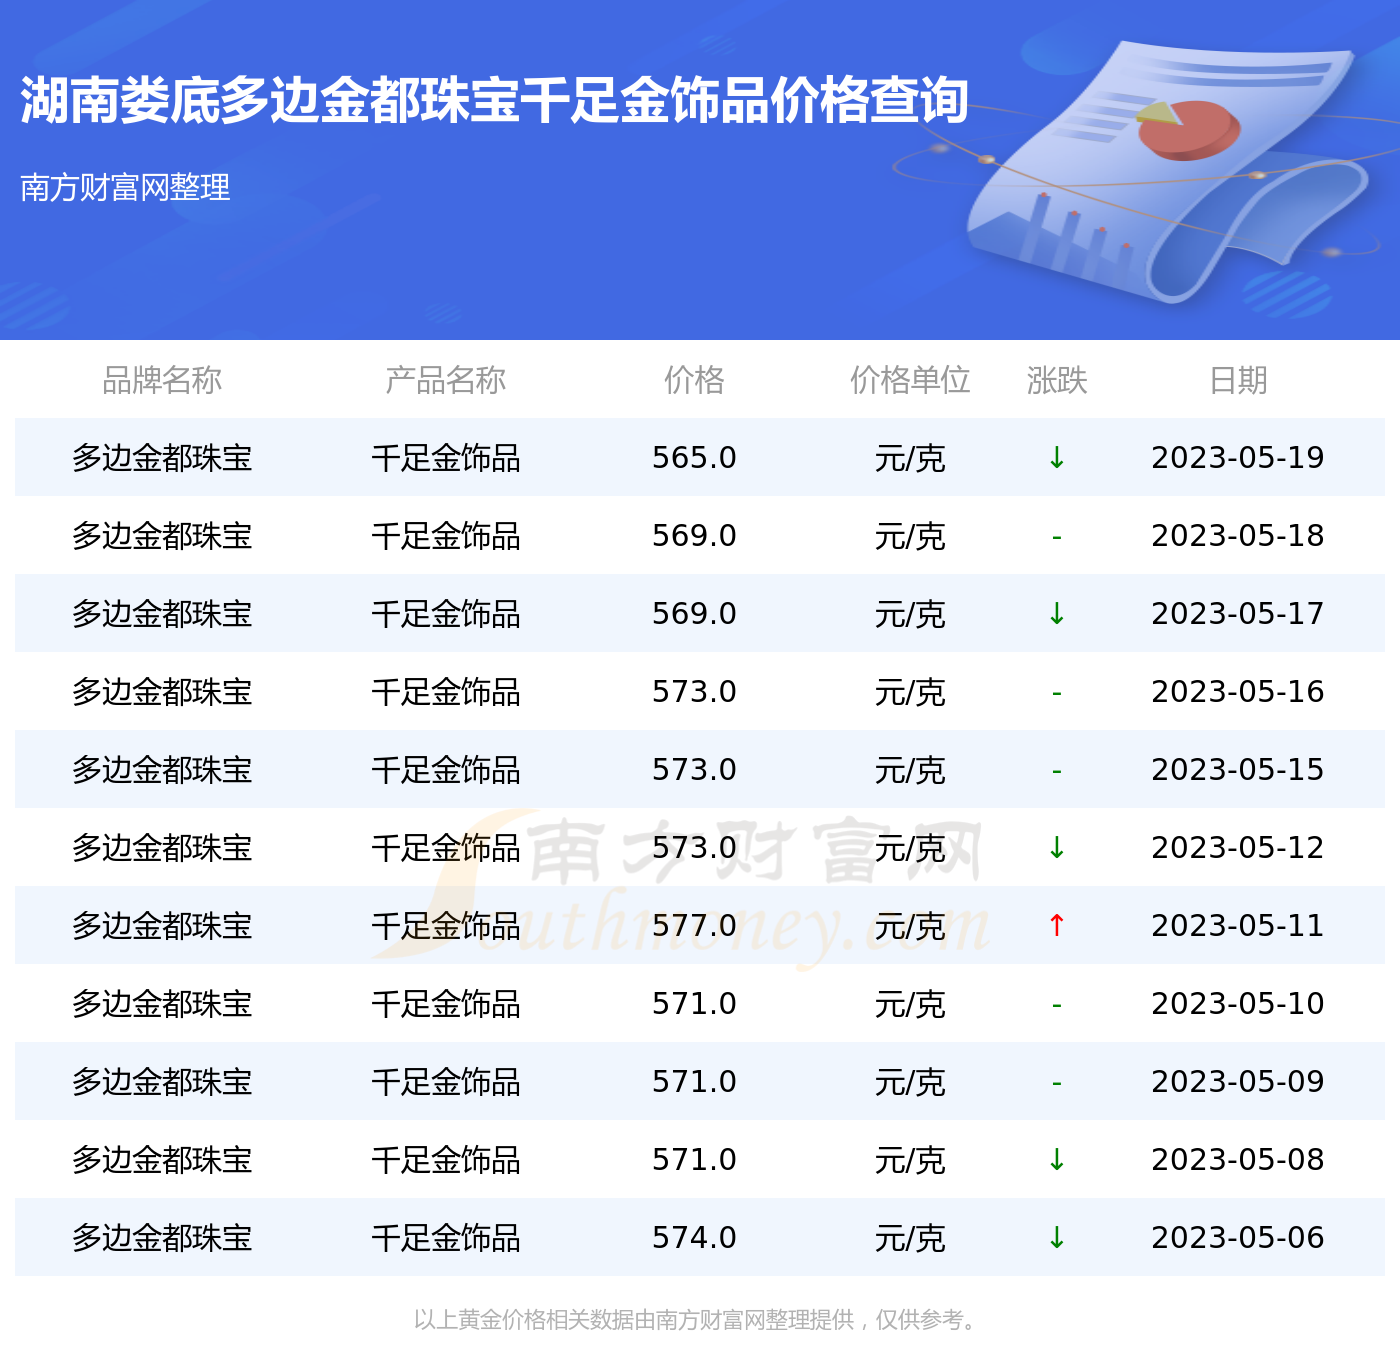Click the 价格单位 column header
The height and width of the screenshot is (1363, 1400).
910,380
